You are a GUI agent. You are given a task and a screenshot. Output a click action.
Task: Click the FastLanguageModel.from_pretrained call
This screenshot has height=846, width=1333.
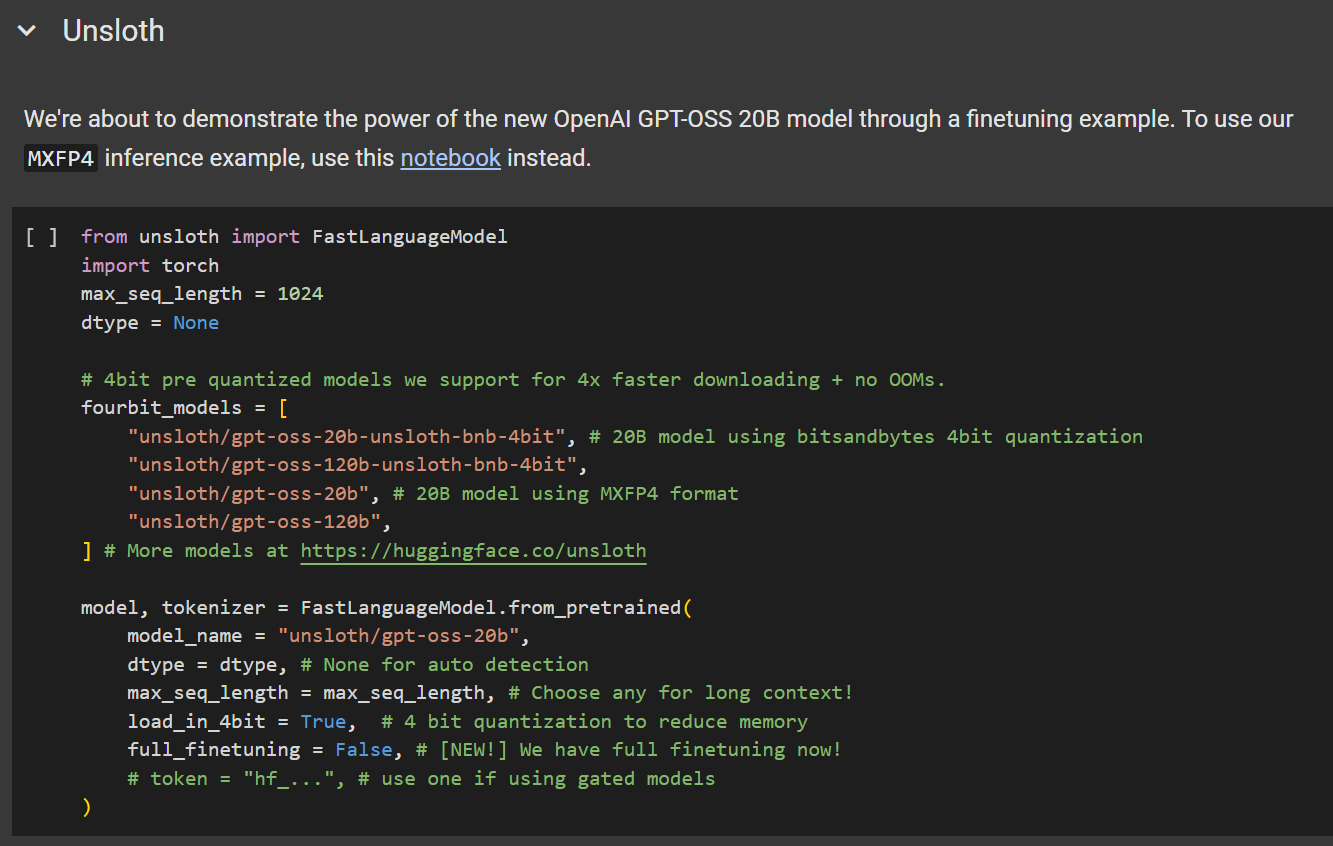(x=490, y=608)
